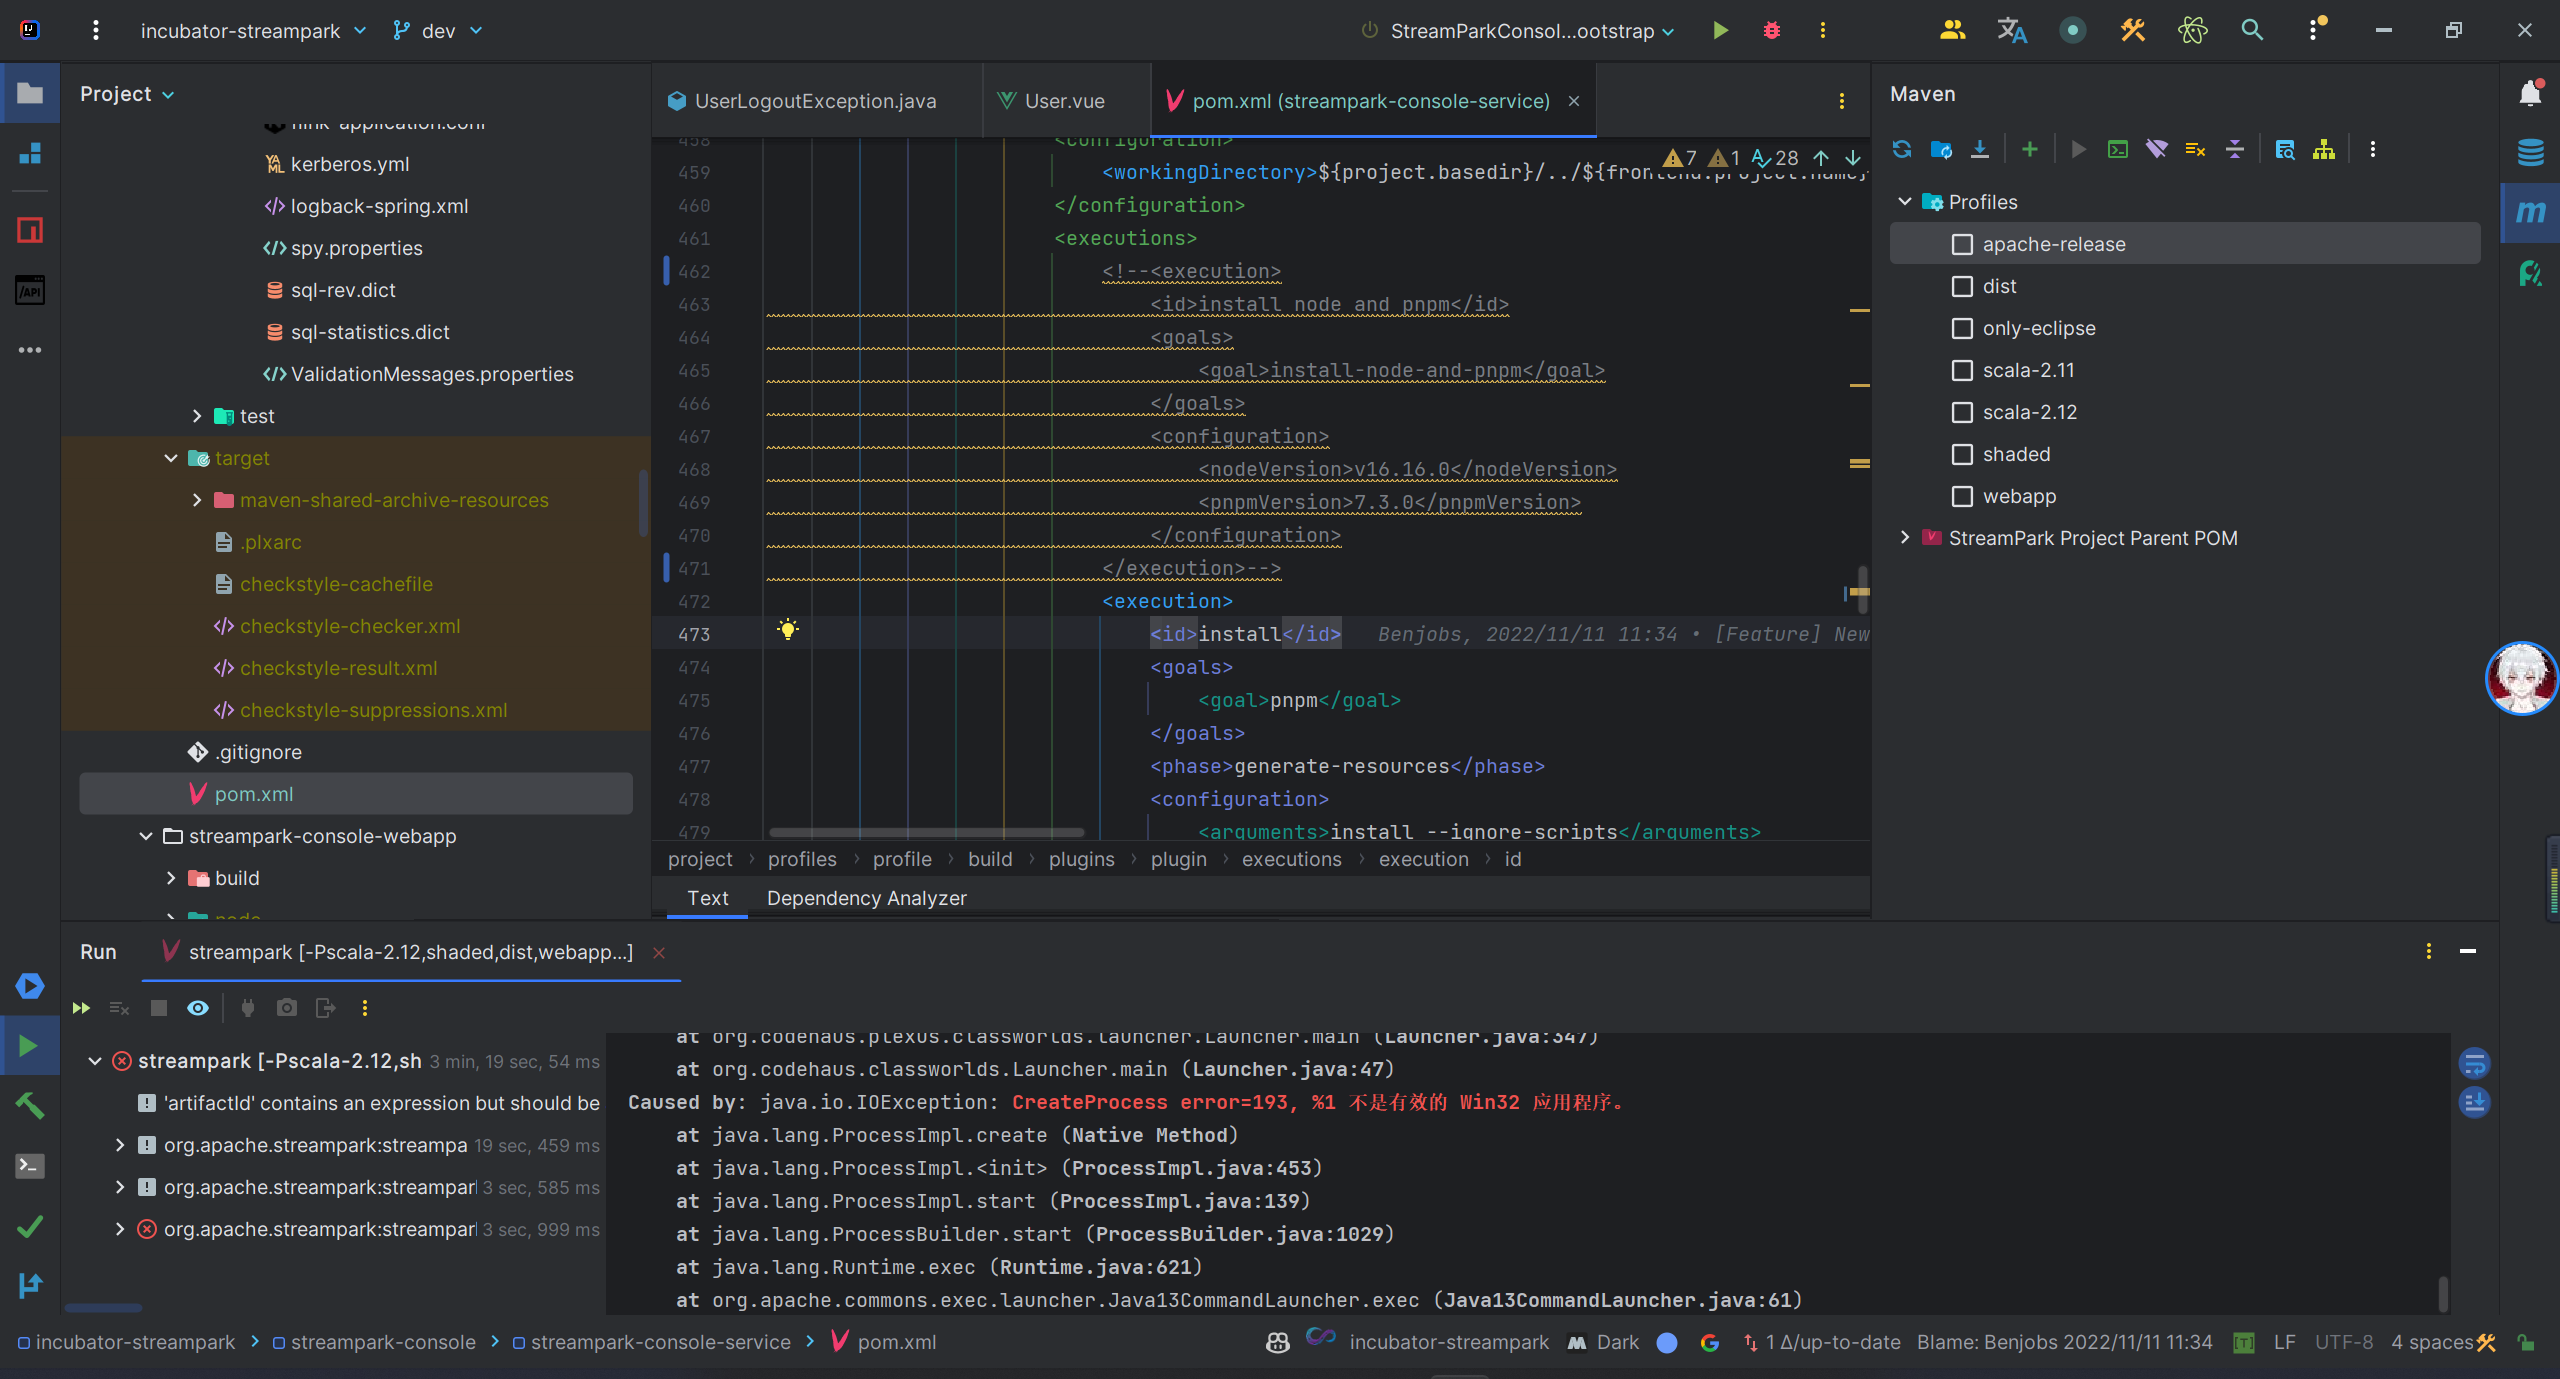This screenshot has width=2560, height=1379.
Task: Switch to the User.vue editor tab
Action: (1063, 101)
